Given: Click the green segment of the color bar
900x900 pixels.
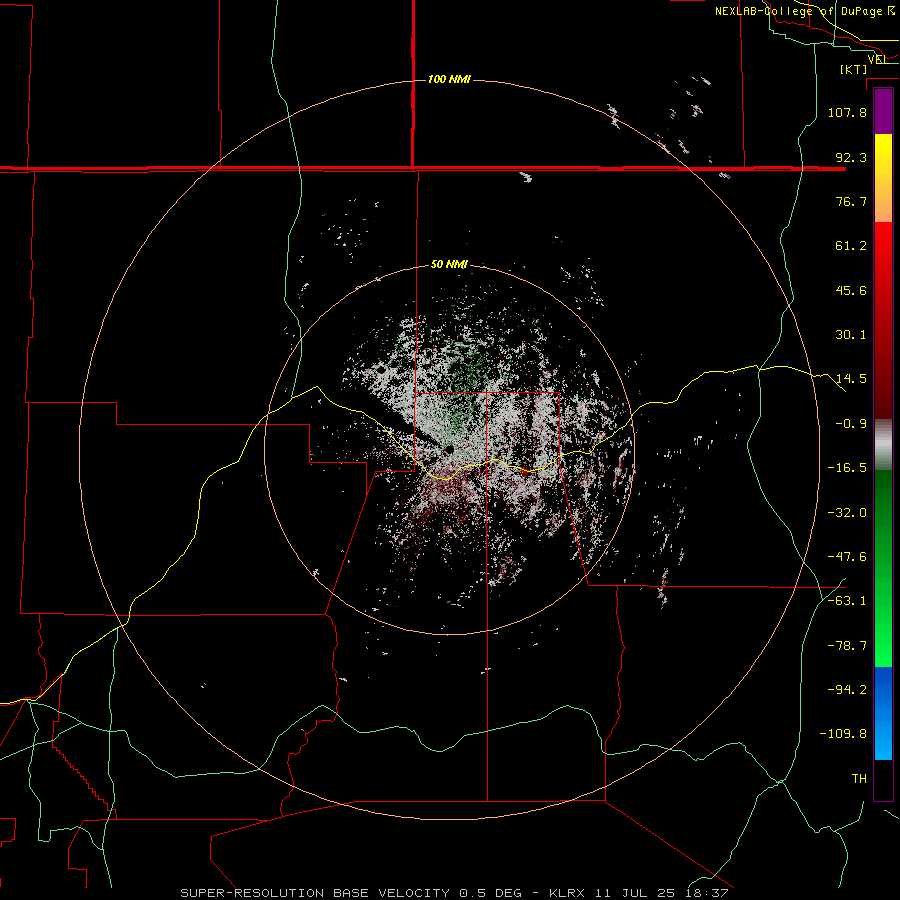Looking at the screenshot, I should [883, 568].
